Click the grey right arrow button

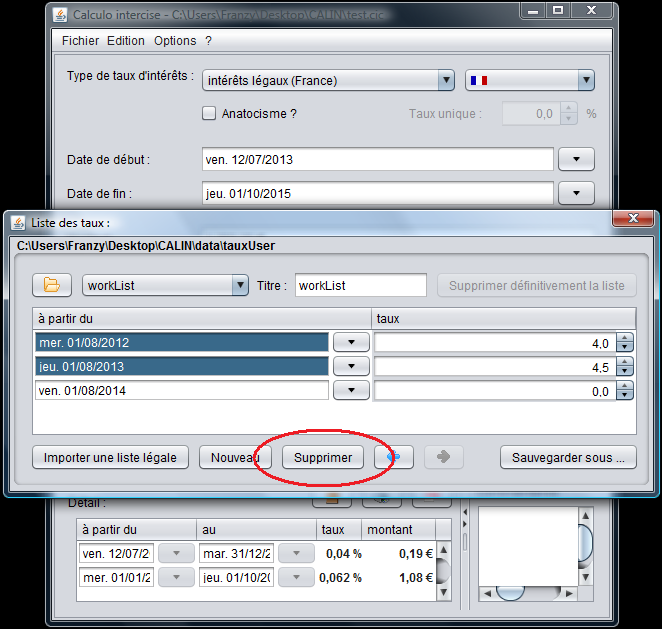[443, 457]
